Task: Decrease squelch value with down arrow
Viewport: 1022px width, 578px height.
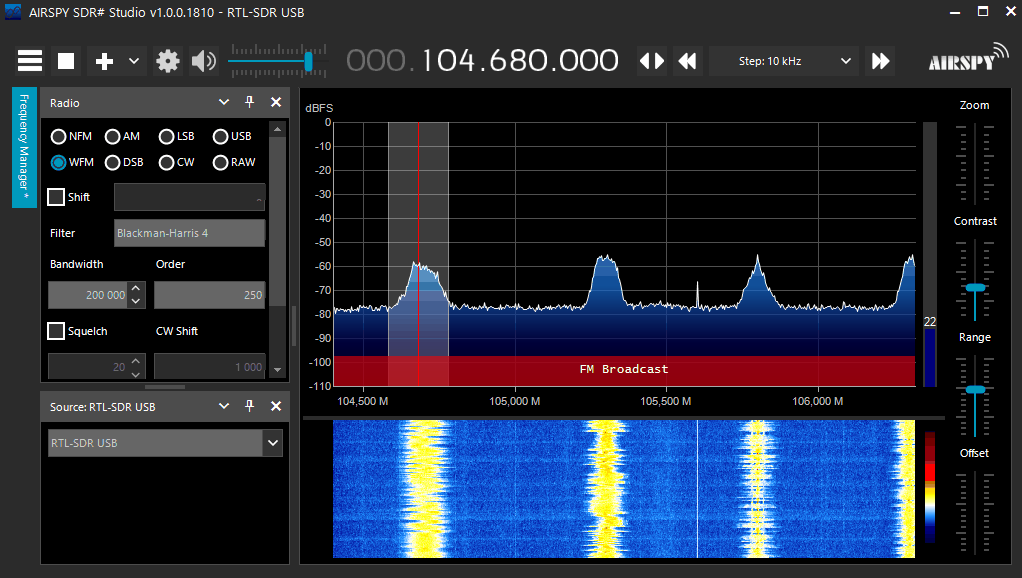Action: click(136, 373)
